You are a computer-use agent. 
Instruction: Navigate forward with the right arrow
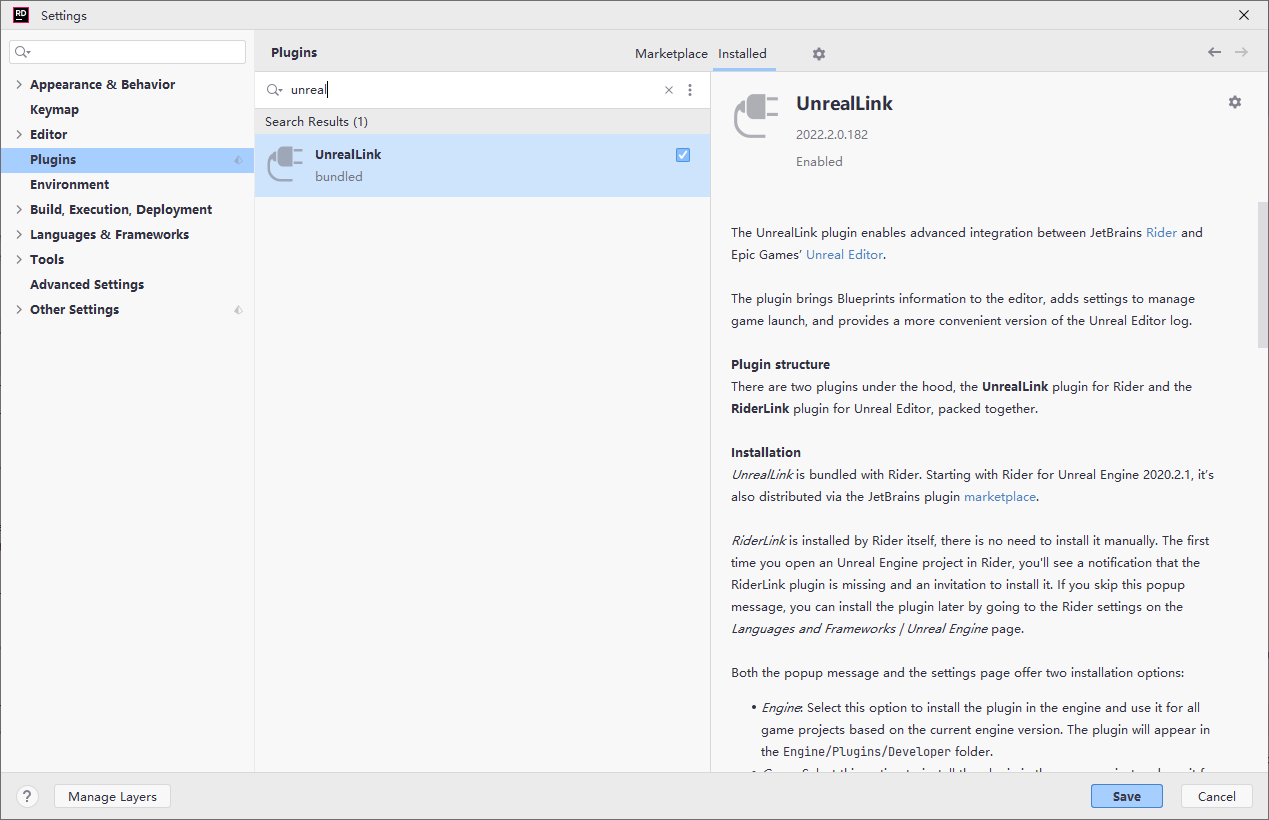click(x=1241, y=52)
